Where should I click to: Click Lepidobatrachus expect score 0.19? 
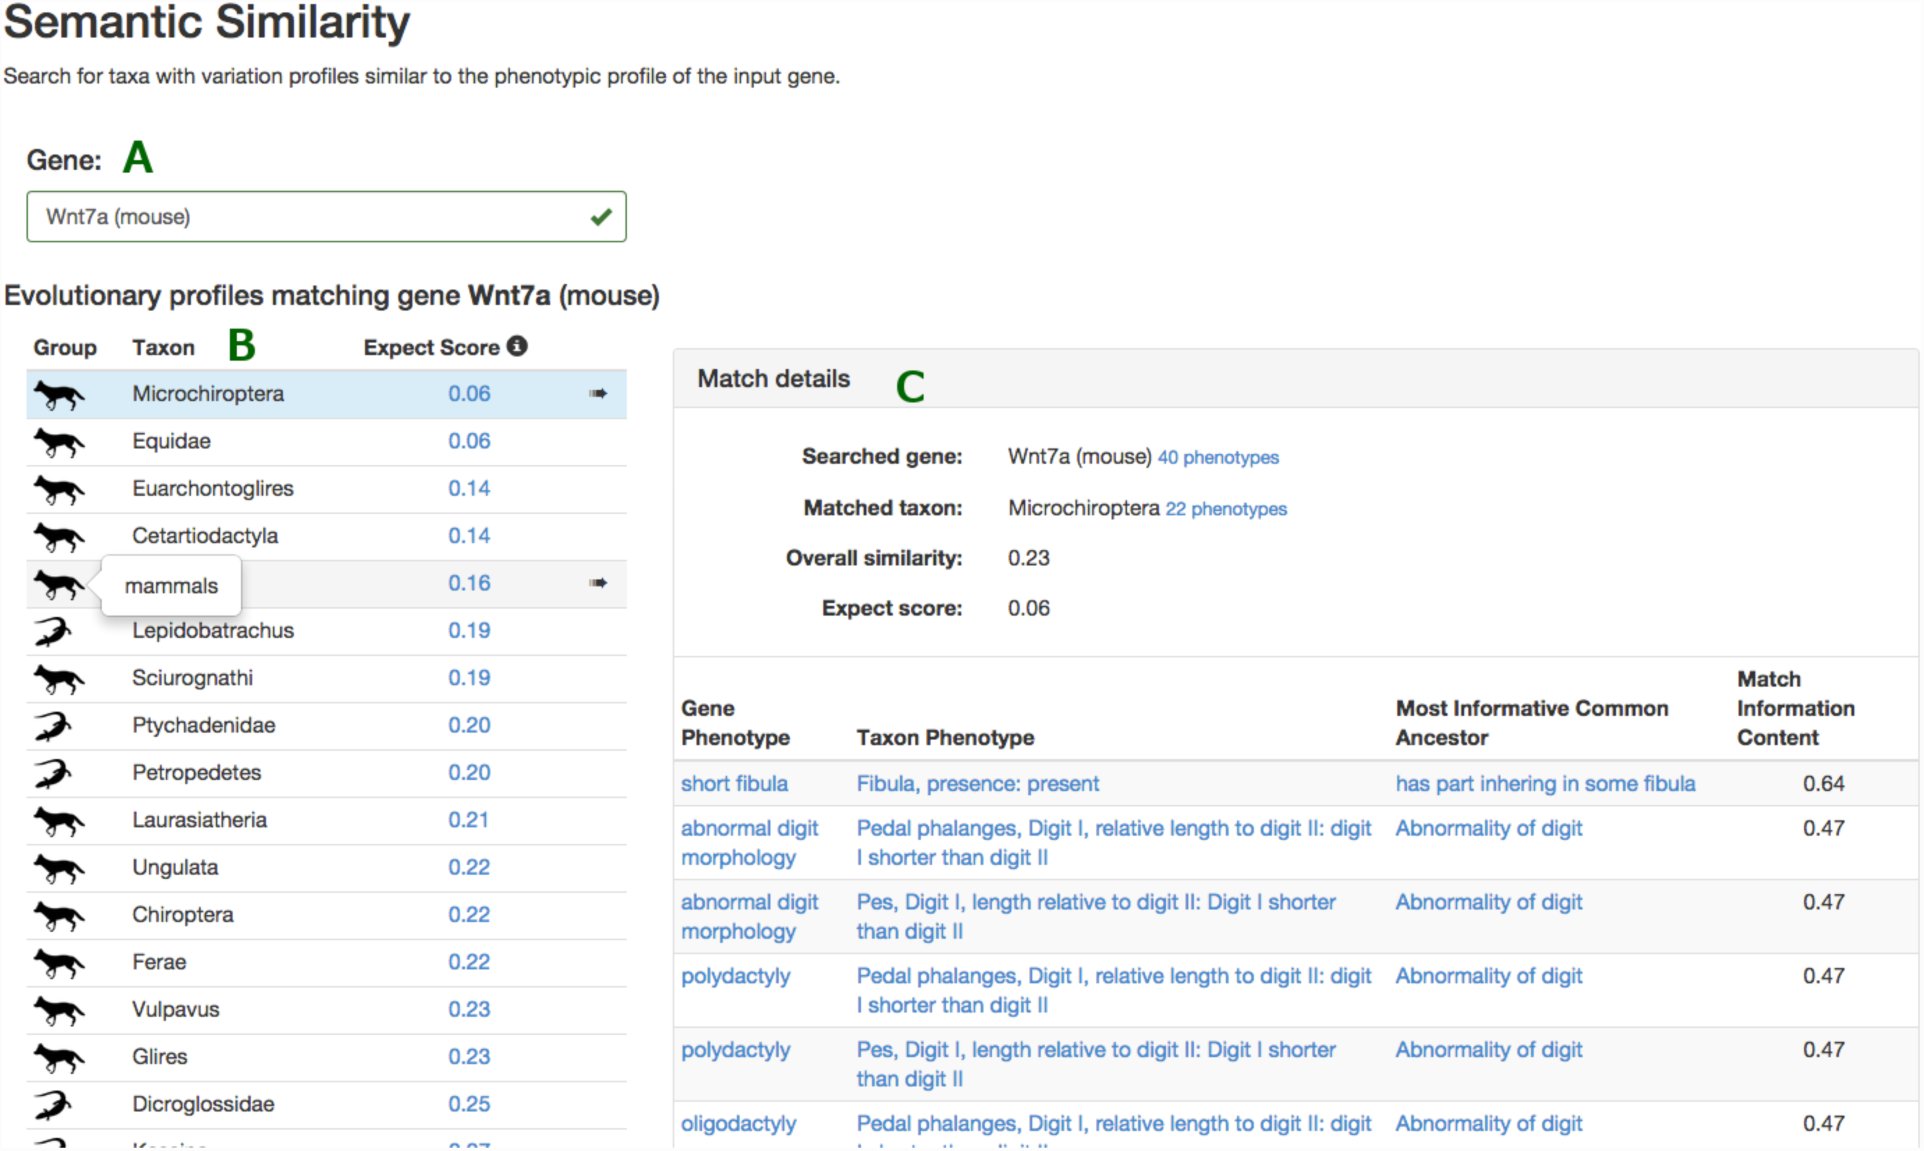[469, 630]
